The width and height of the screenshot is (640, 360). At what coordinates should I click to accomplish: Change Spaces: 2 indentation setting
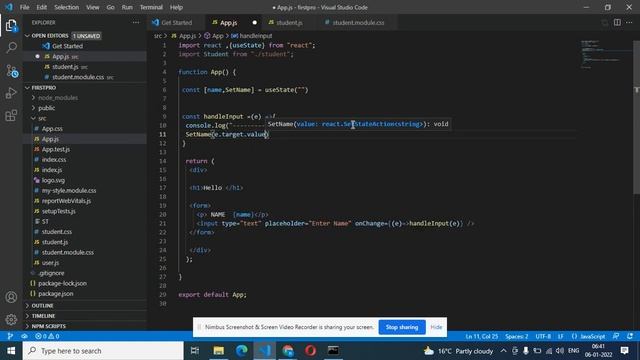pos(516,336)
